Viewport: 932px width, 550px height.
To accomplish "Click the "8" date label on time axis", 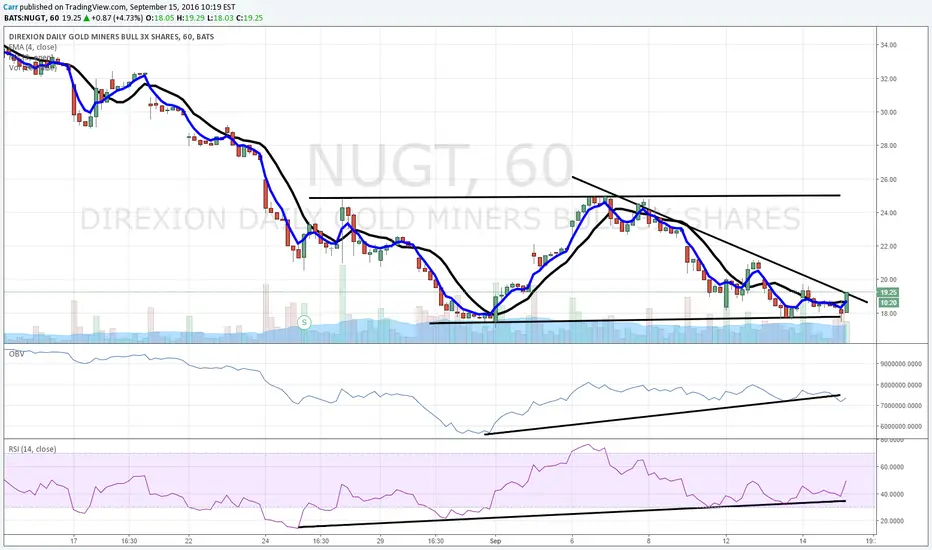I will 649,541.
